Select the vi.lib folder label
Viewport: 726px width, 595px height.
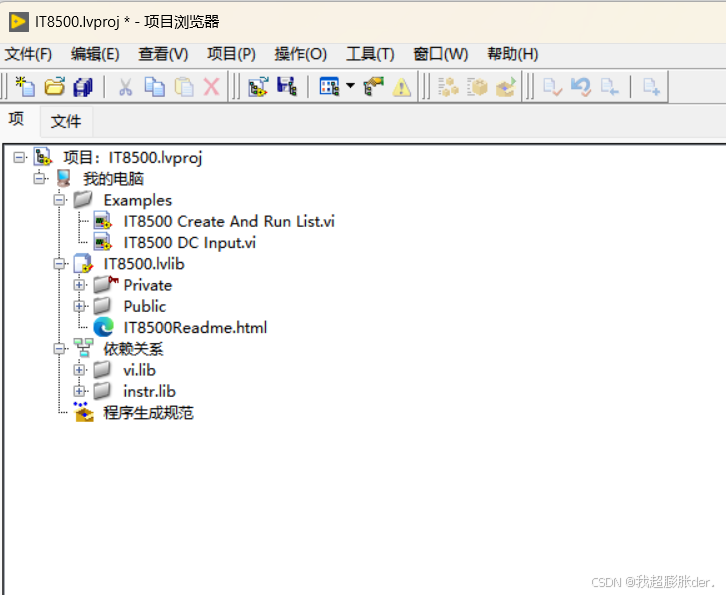click(x=139, y=370)
